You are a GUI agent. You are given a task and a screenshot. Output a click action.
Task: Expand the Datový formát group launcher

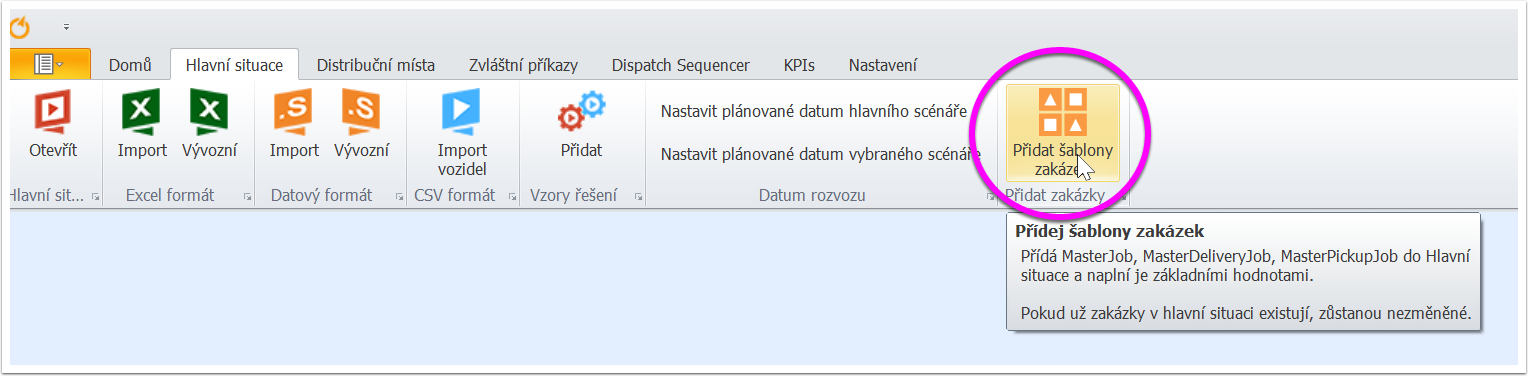[399, 197]
